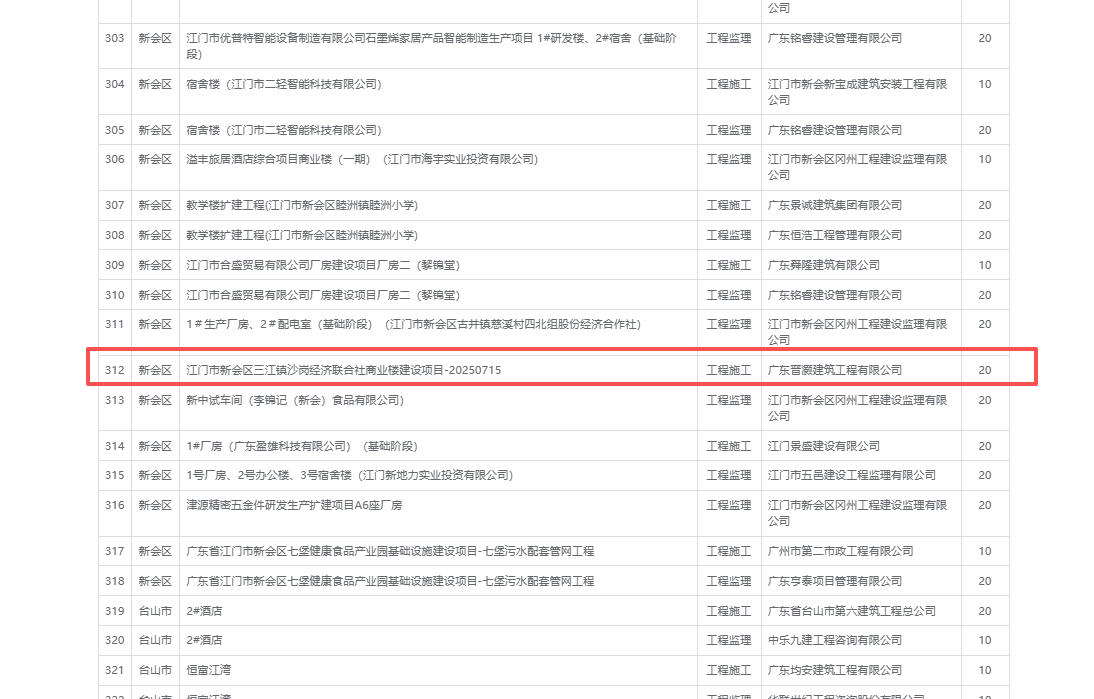Viewport: 1094px width, 699px height.
Task: Select 中乐九建工程咨询有限公司 in row 320
Action: 834,640
